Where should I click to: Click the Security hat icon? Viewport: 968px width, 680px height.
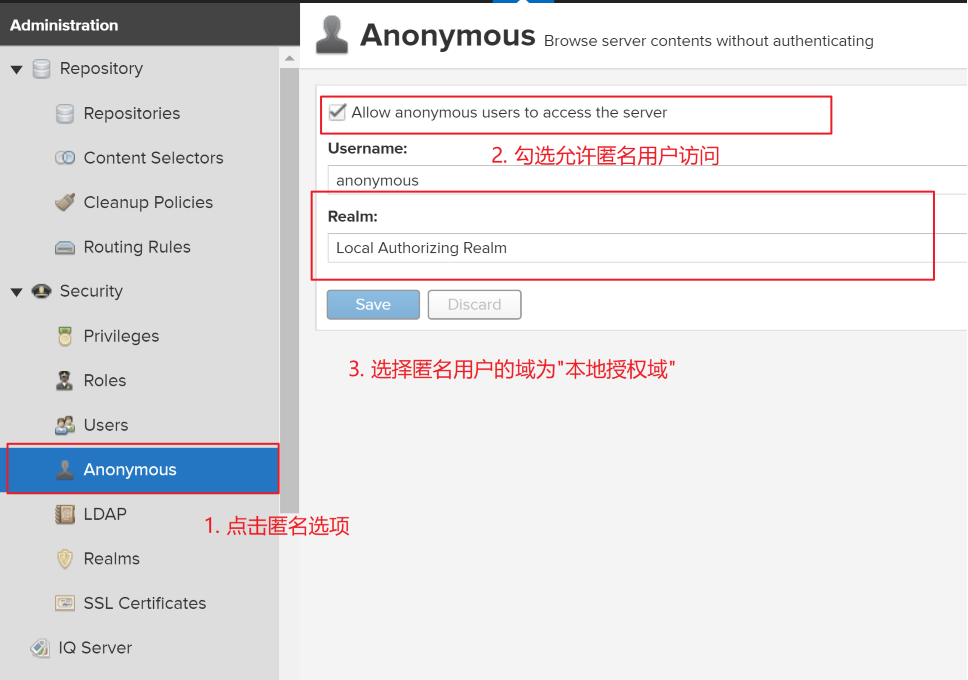pos(41,291)
